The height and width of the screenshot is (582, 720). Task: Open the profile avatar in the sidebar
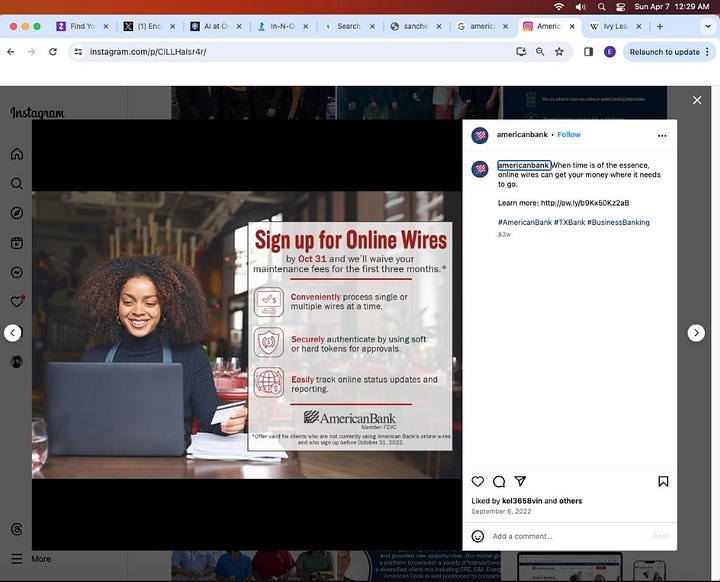(17, 362)
